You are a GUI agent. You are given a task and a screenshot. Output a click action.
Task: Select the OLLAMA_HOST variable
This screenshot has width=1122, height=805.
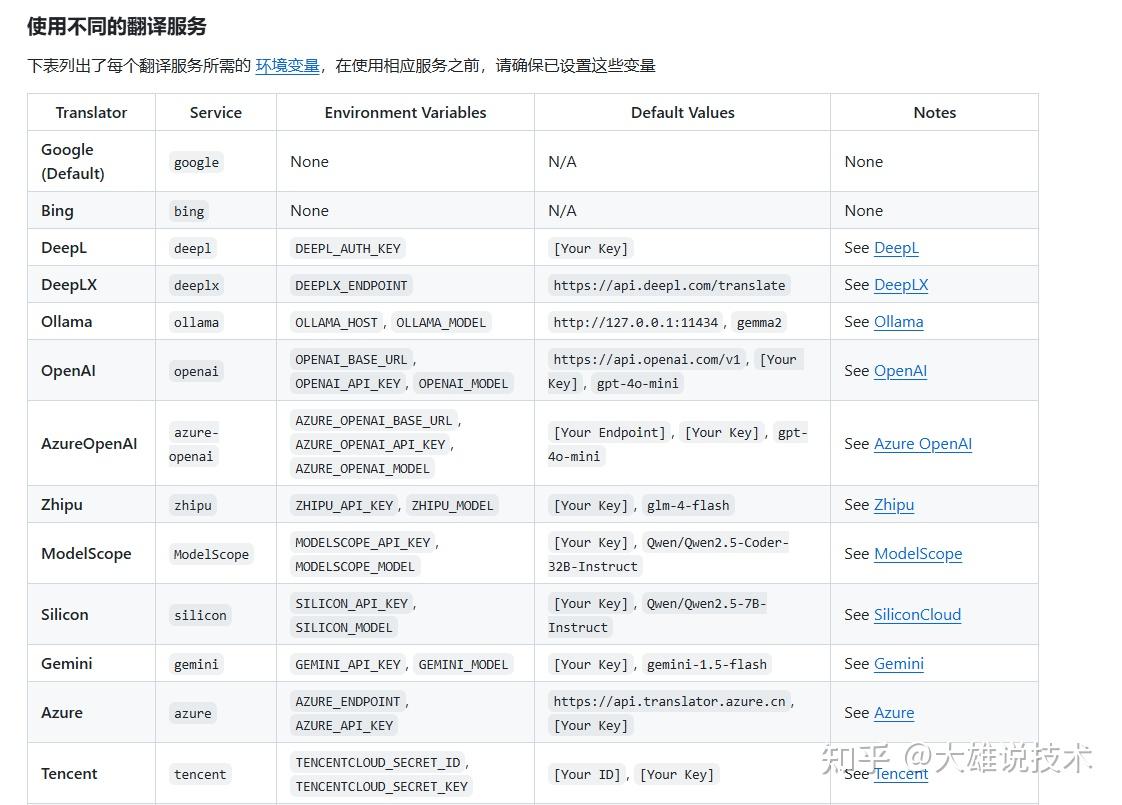click(x=336, y=323)
